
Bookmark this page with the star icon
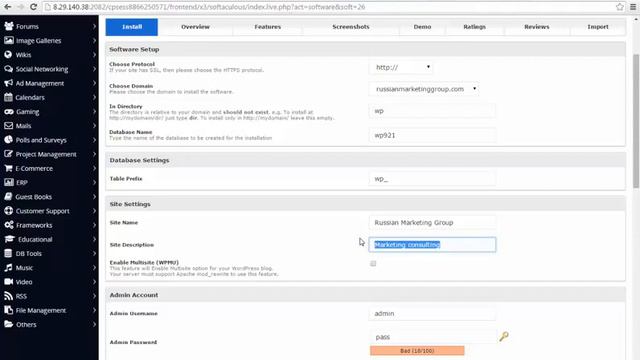pos(620,7)
